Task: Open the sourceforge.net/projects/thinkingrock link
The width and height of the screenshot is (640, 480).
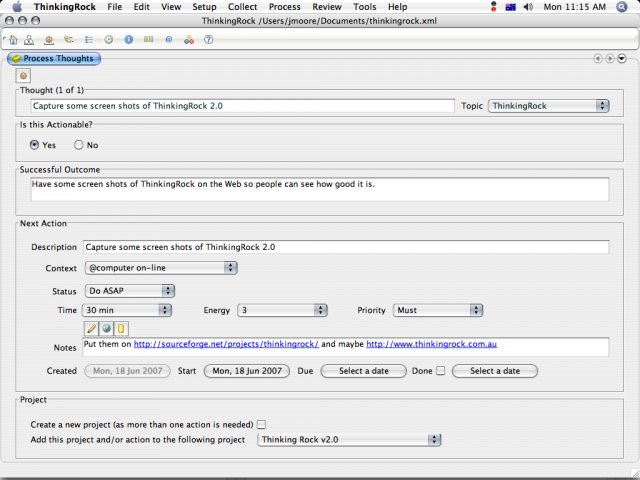Action: (x=226, y=344)
